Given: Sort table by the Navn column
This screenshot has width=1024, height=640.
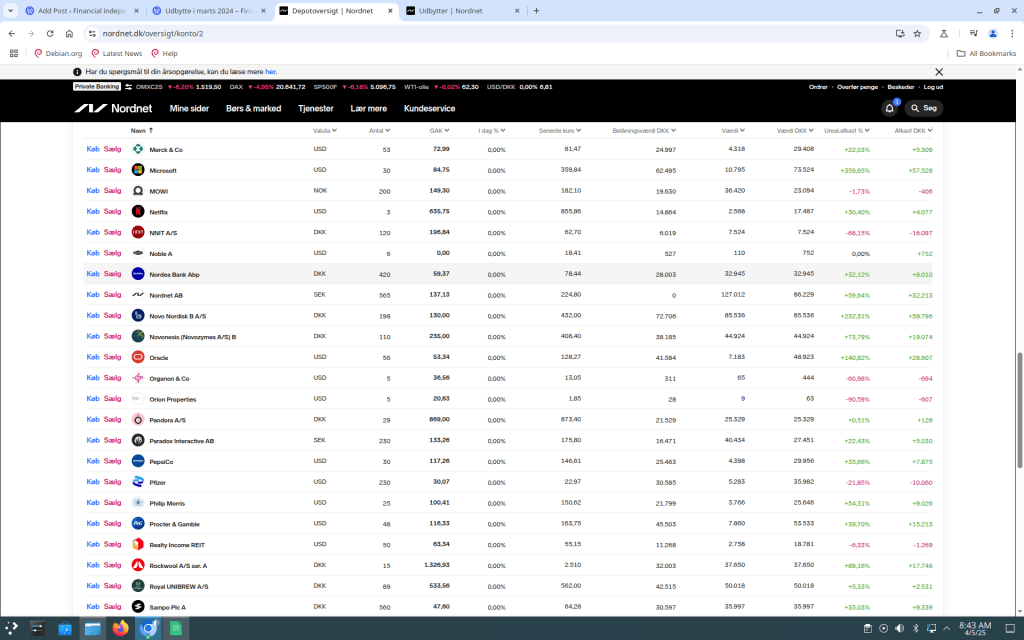Looking at the screenshot, I should click(x=140, y=130).
